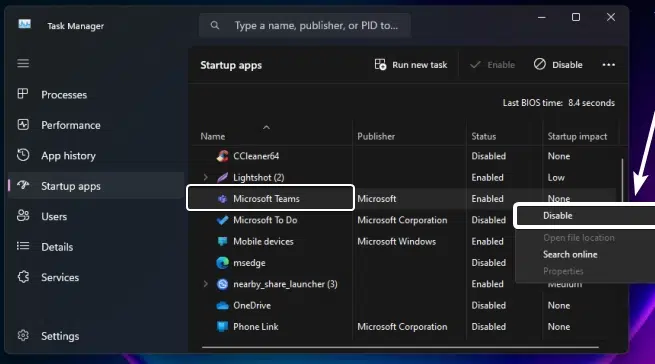Select the msedge icon

223,263
